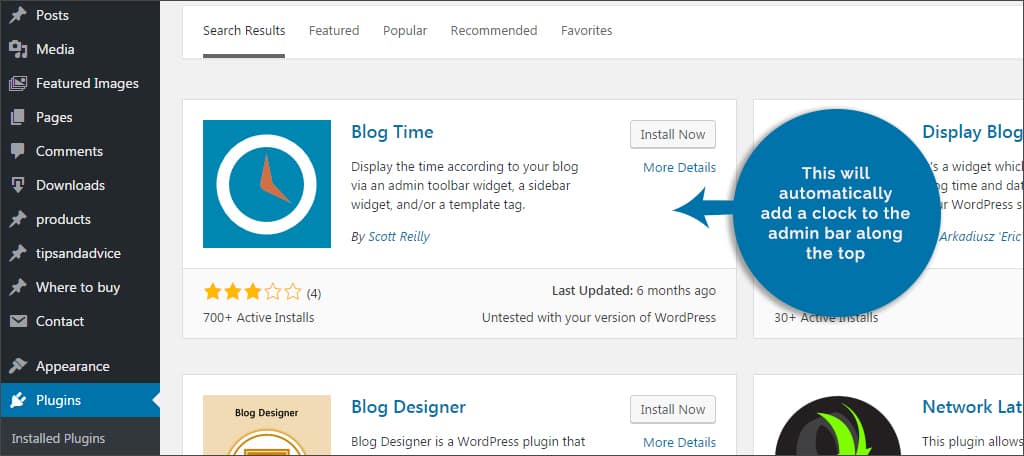Click the tipsandadvice pushpin icon
Image resolution: width=1024 pixels, height=456 pixels.
coord(18,253)
